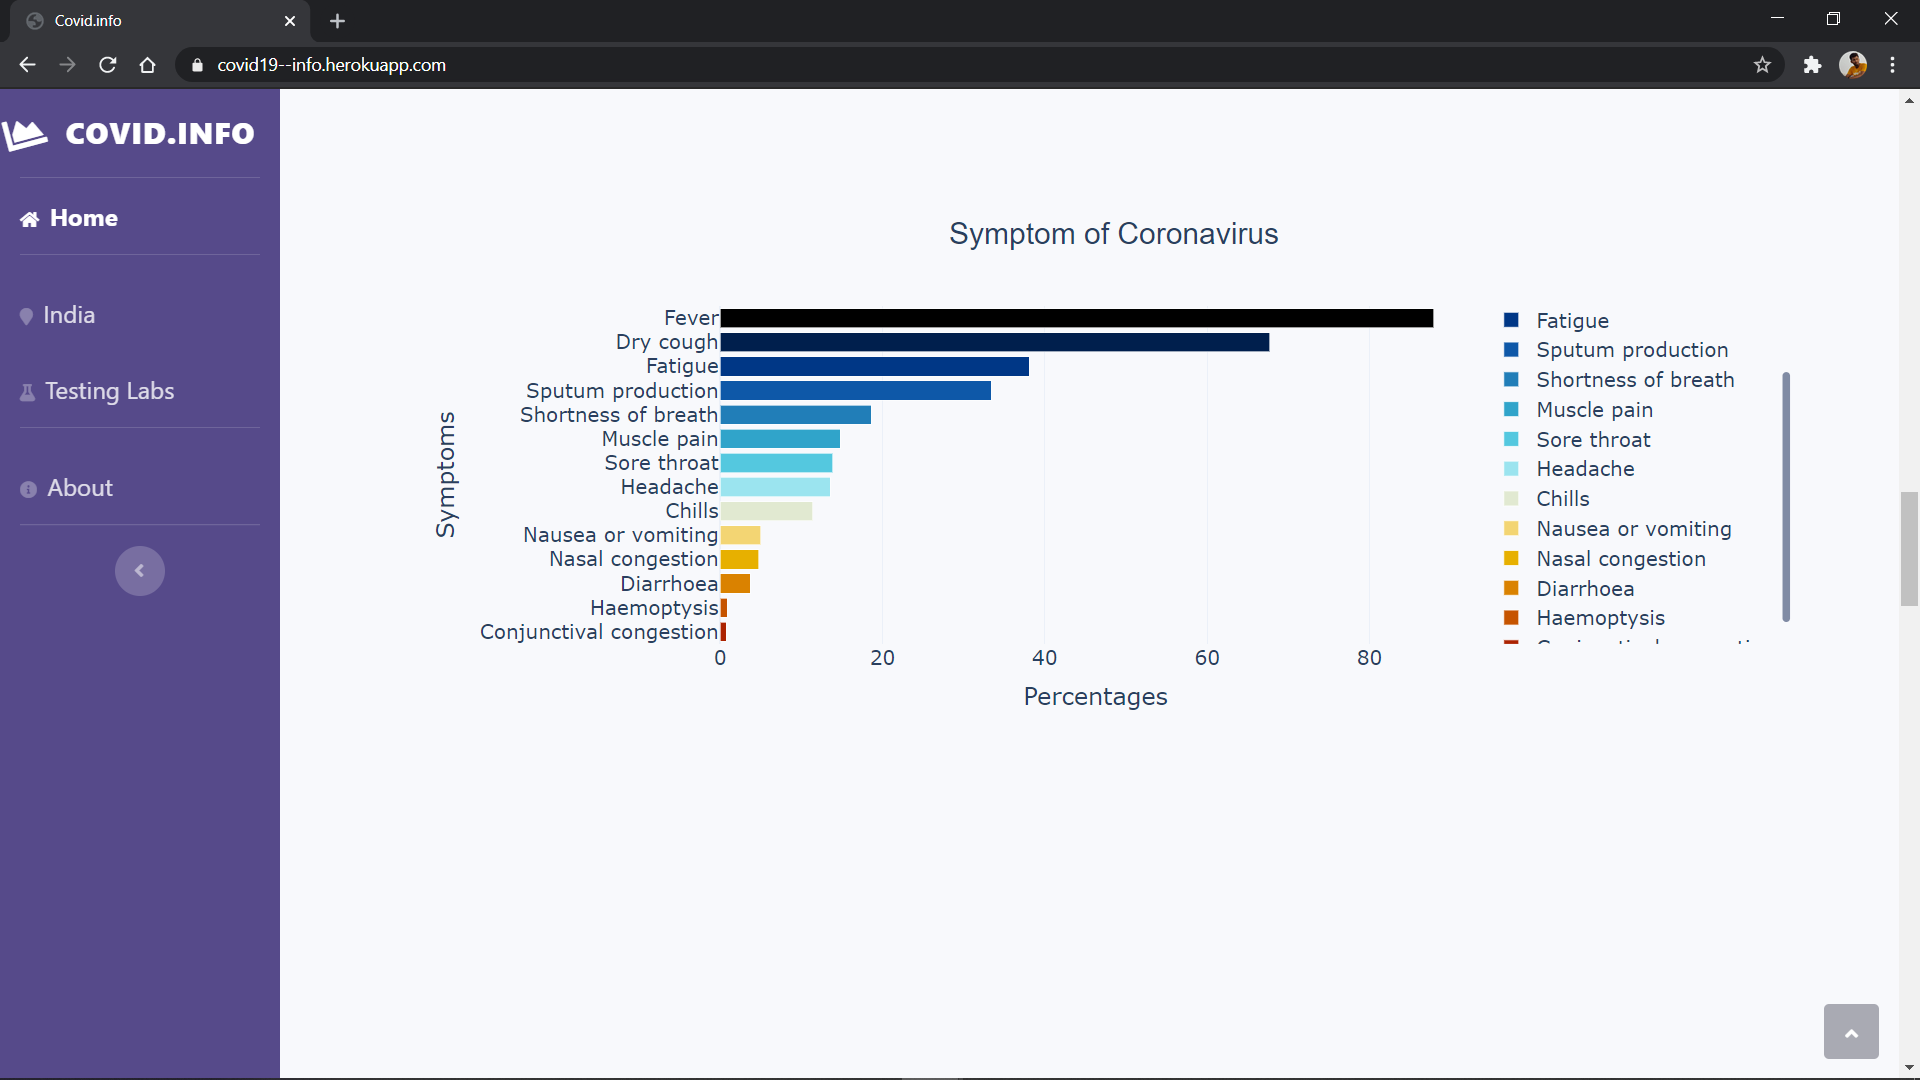This screenshot has width=1920, height=1080.
Task: Open the About sidebar link
Action: 80,488
